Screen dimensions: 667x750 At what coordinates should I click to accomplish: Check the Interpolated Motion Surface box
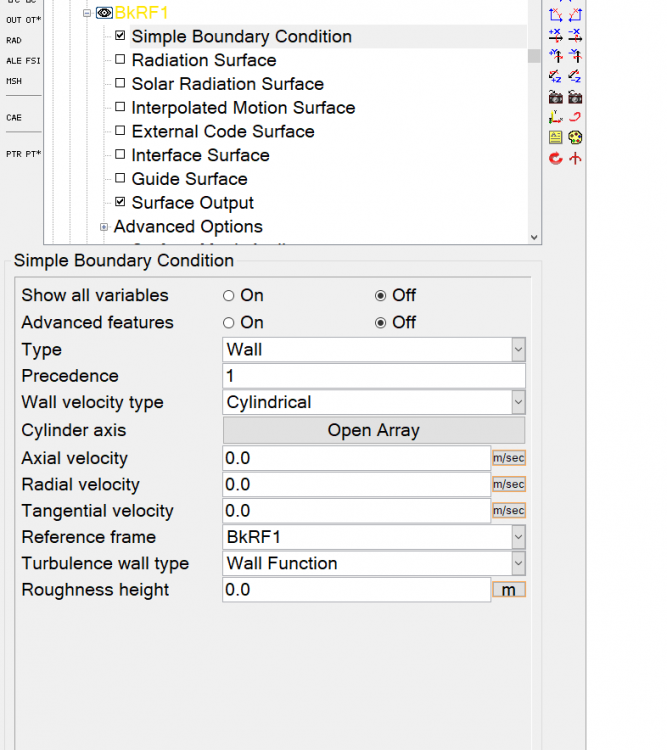pos(120,107)
